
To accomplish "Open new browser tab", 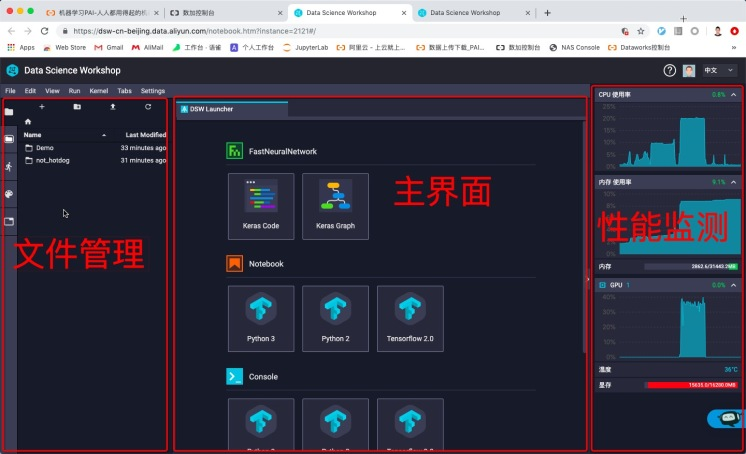I will (547, 13).
